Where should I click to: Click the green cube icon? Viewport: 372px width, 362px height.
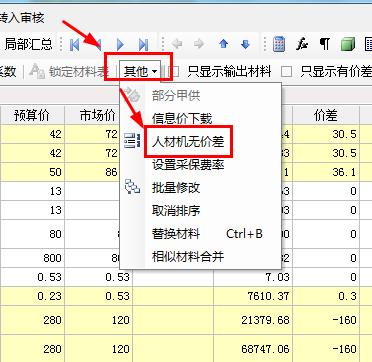pos(348,44)
